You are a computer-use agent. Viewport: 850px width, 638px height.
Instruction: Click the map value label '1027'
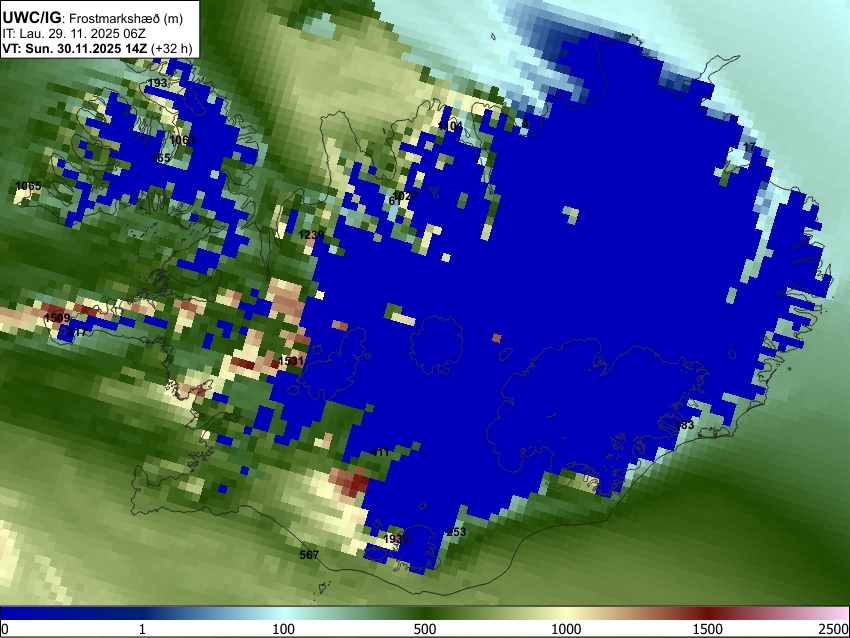point(405,195)
